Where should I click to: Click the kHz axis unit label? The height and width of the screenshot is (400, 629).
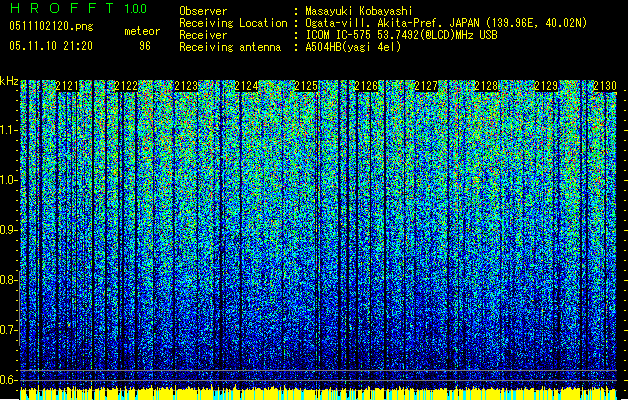9,81
